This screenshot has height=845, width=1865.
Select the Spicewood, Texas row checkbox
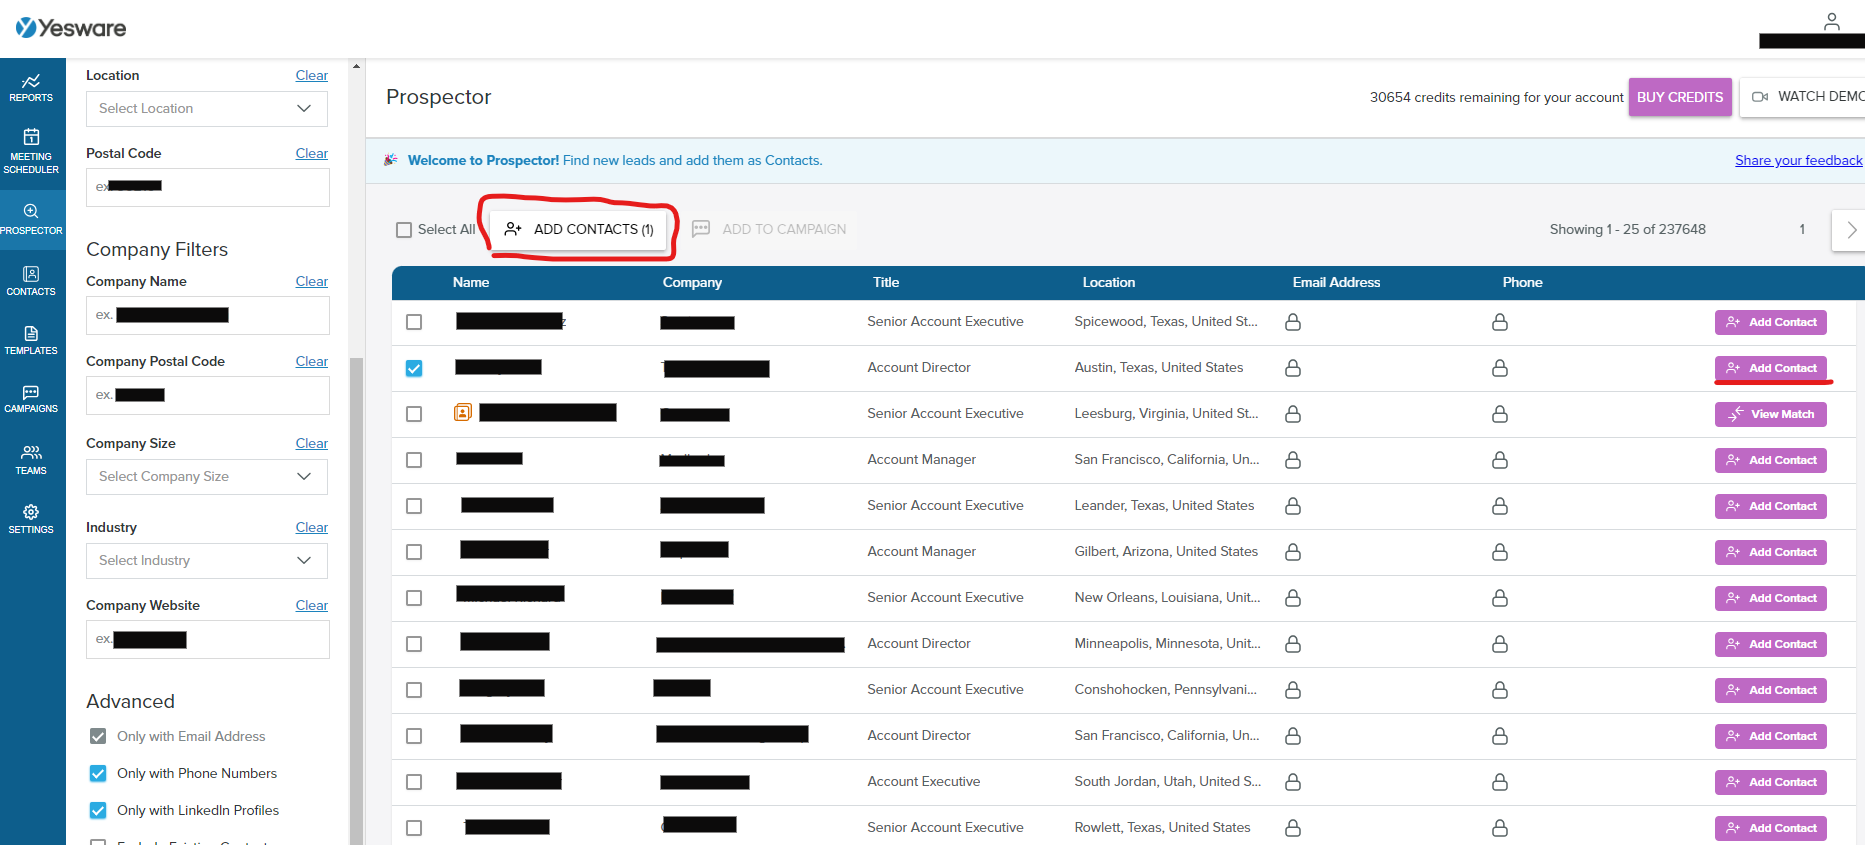point(414,322)
